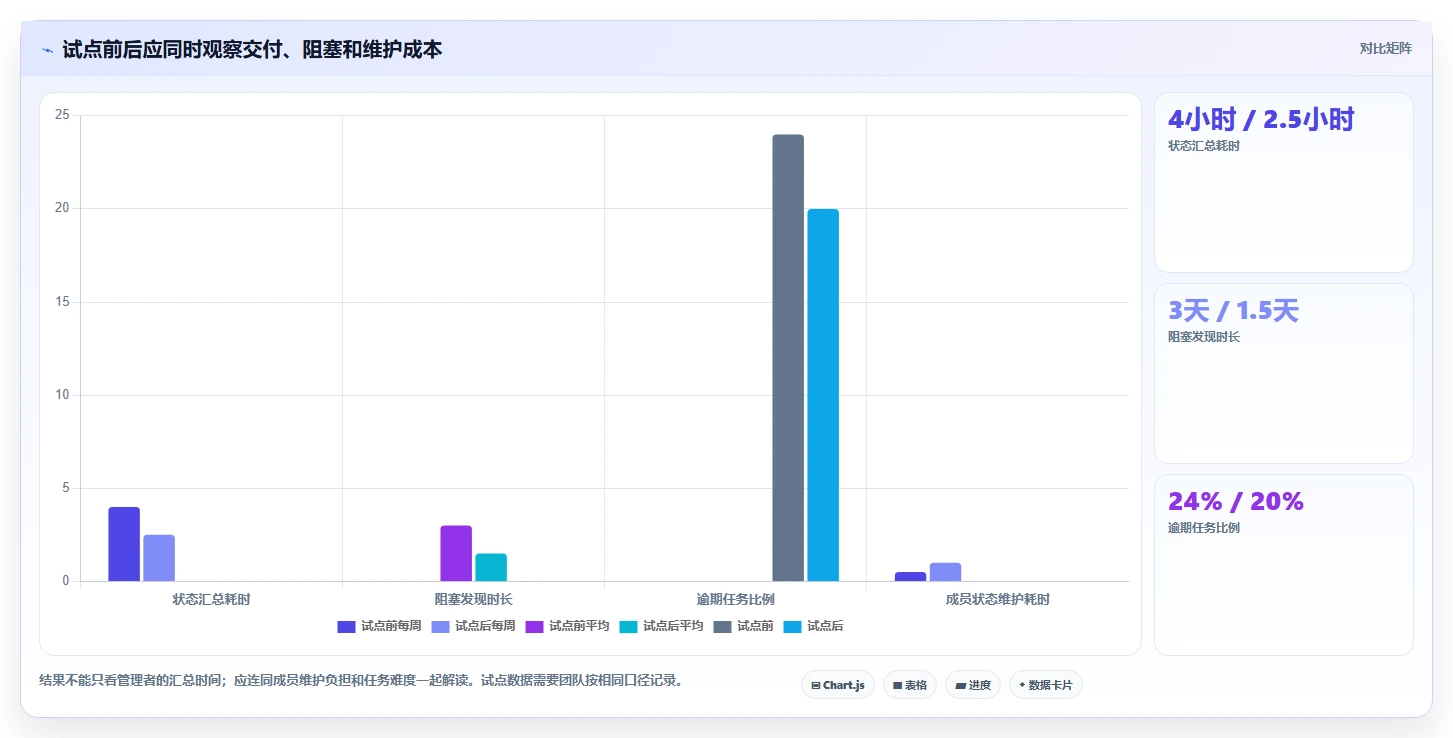This screenshot has width=1453, height=738.
Task: Click the blue 试点后 bar at 20
Action: click(823, 395)
